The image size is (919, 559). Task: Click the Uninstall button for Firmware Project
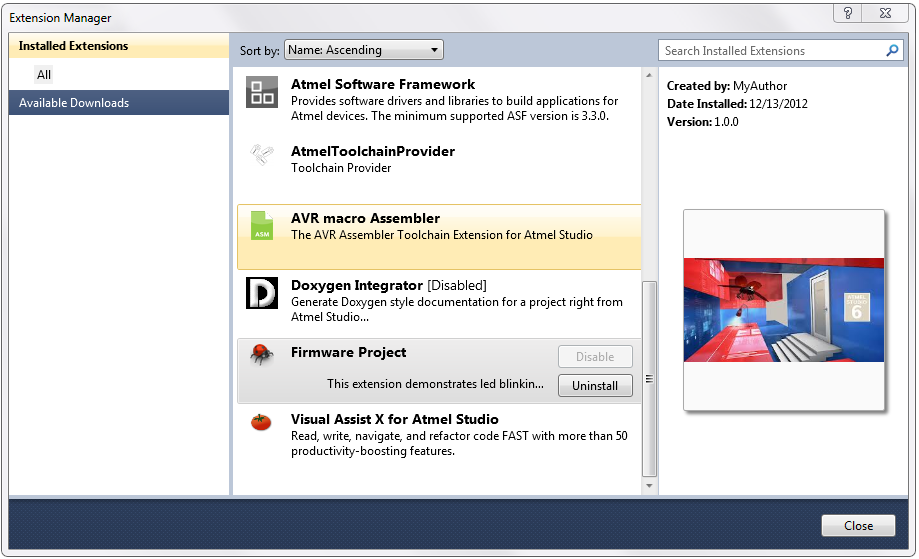pyautogui.click(x=595, y=386)
